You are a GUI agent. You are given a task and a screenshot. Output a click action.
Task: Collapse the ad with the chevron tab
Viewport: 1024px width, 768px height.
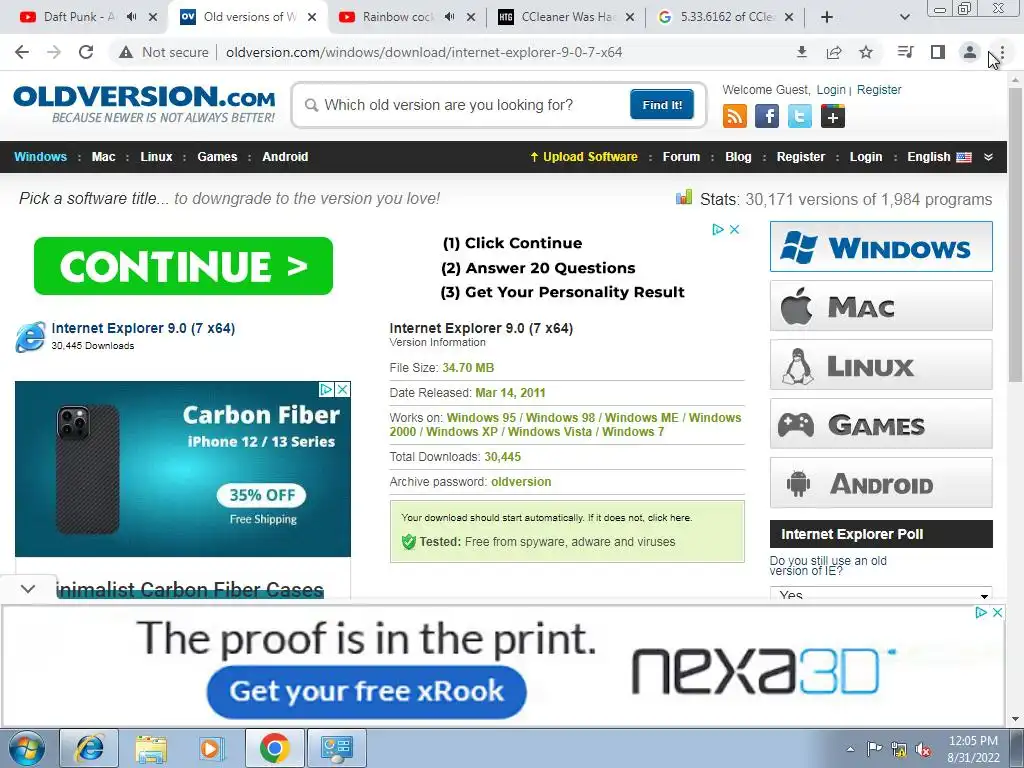pos(27,588)
